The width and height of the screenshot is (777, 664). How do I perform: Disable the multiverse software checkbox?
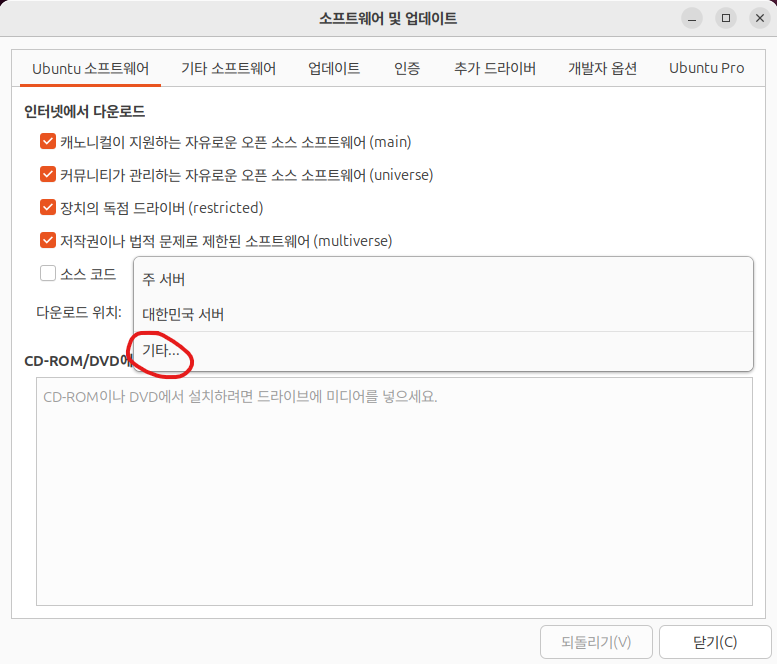click(x=48, y=240)
